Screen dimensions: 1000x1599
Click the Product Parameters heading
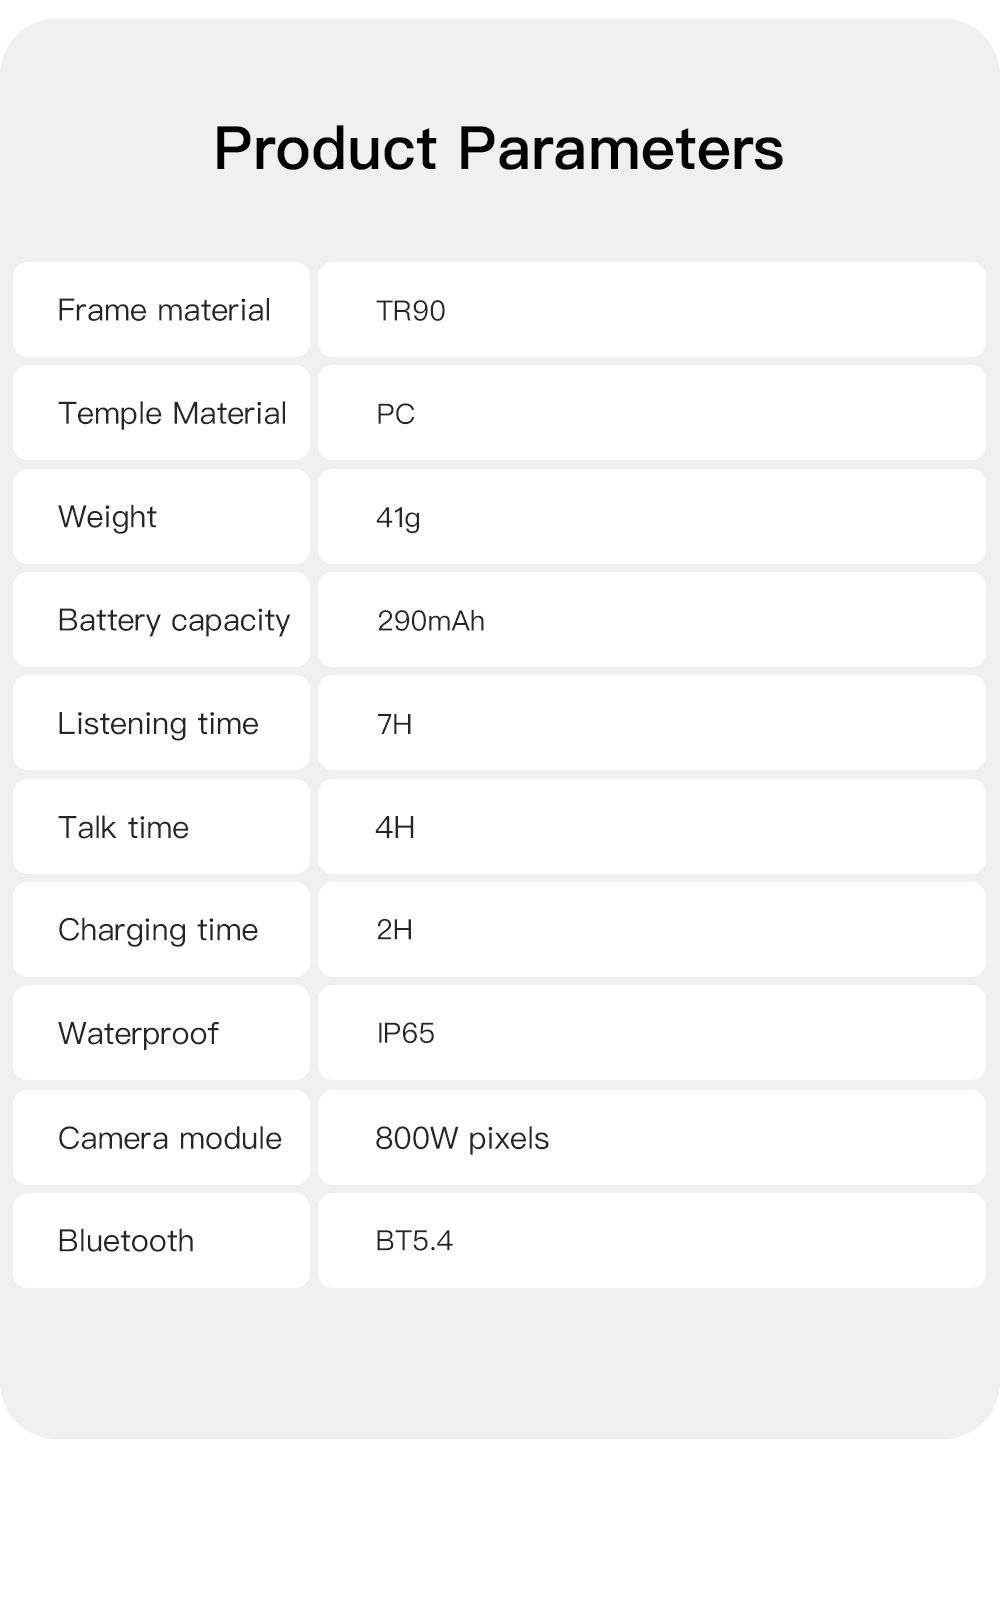(498, 149)
